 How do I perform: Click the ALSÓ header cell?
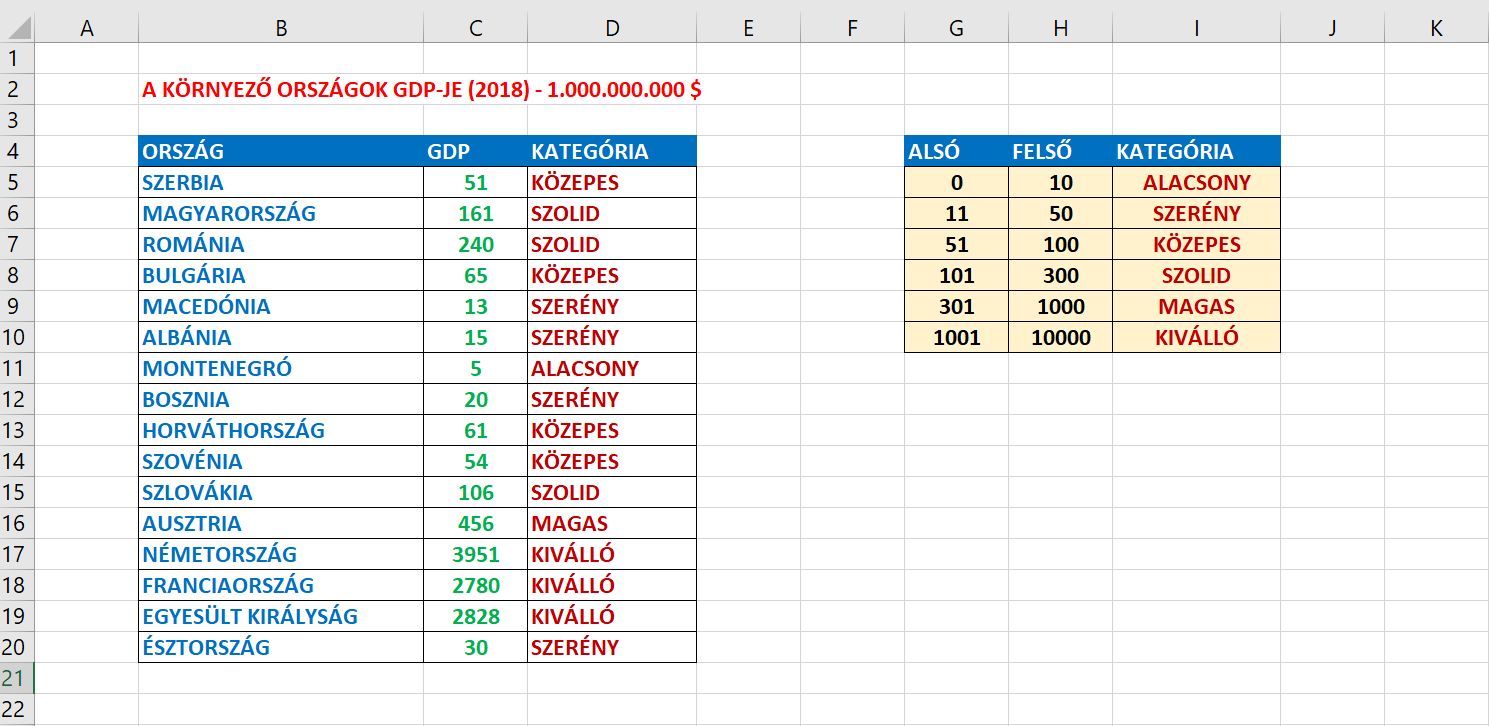(957, 151)
